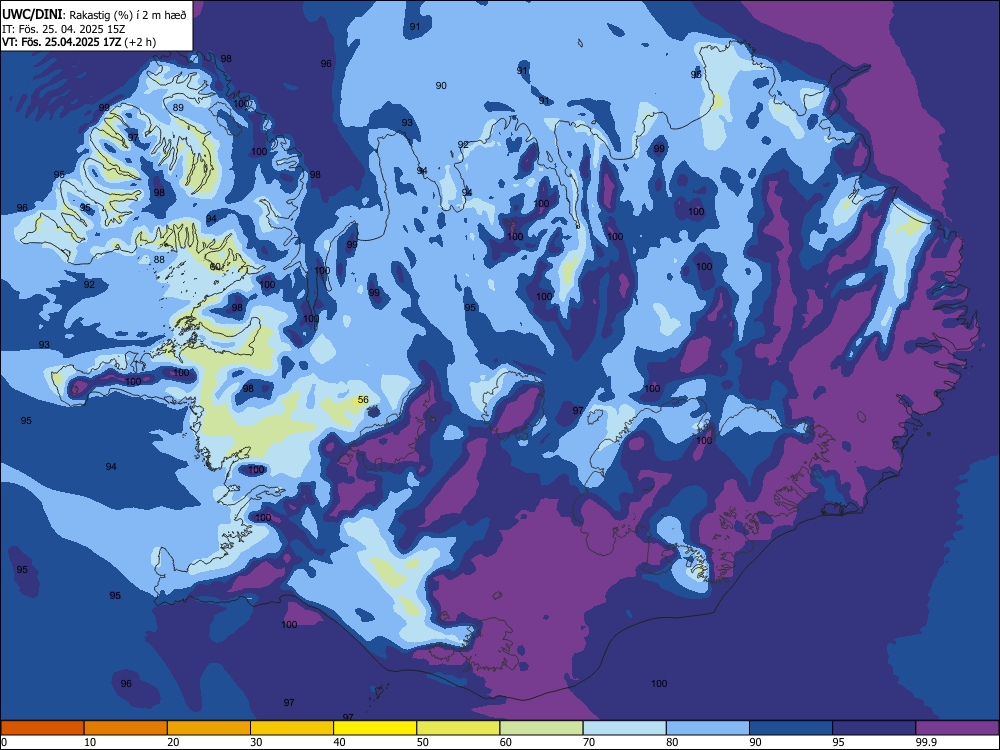Image resolution: width=1000 pixels, height=750 pixels.
Task: Choose the 30–40 amber legend swatch
Action: click(x=291, y=727)
